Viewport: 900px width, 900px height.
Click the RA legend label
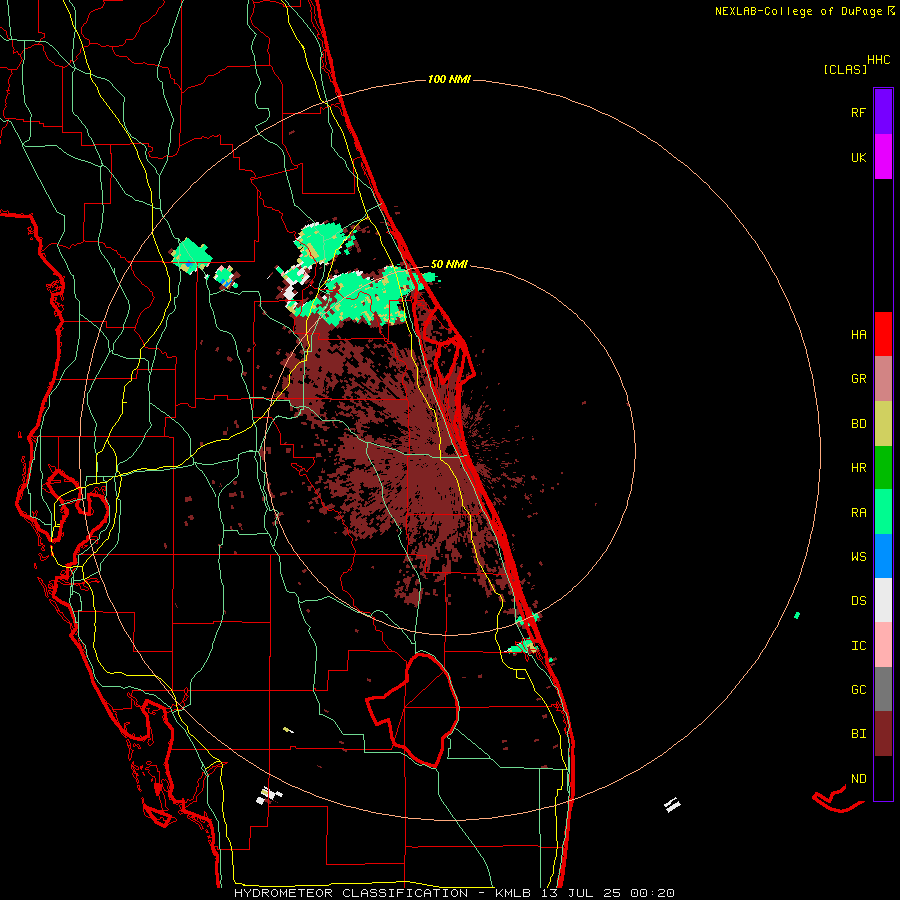[x=858, y=513]
